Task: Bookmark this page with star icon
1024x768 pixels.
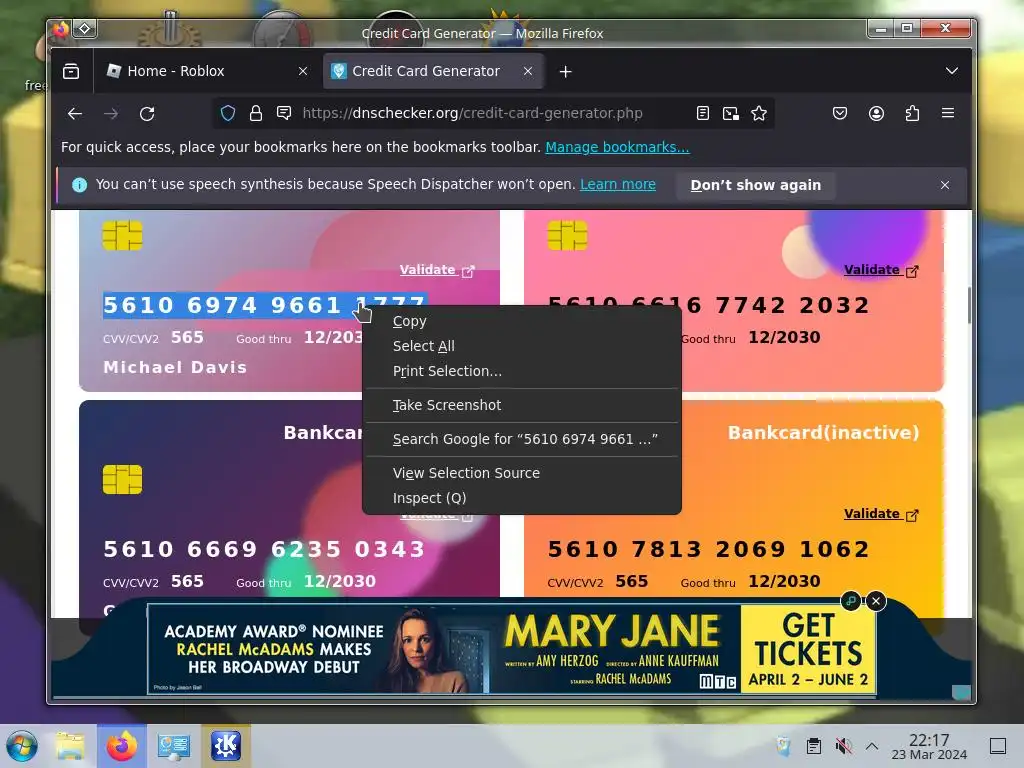Action: (x=759, y=114)
